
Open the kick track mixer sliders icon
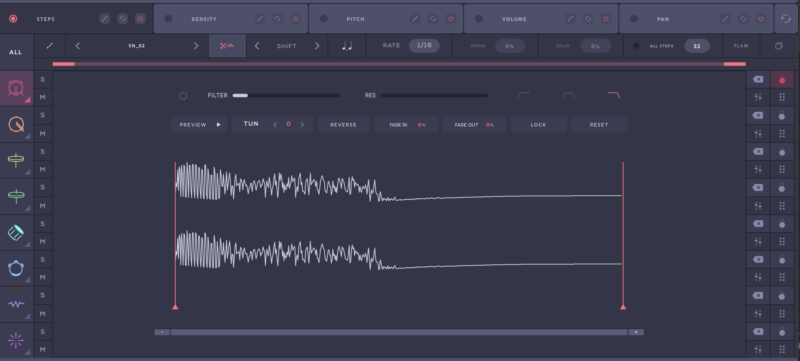point(758,97)
